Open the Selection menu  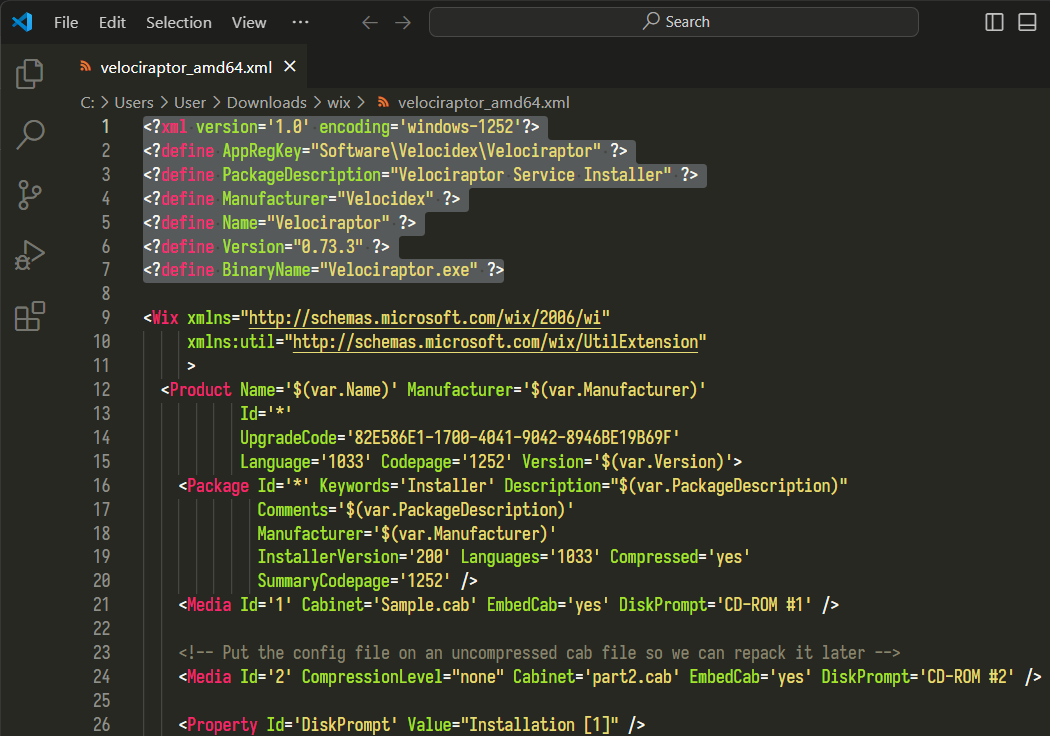point(178,21)
